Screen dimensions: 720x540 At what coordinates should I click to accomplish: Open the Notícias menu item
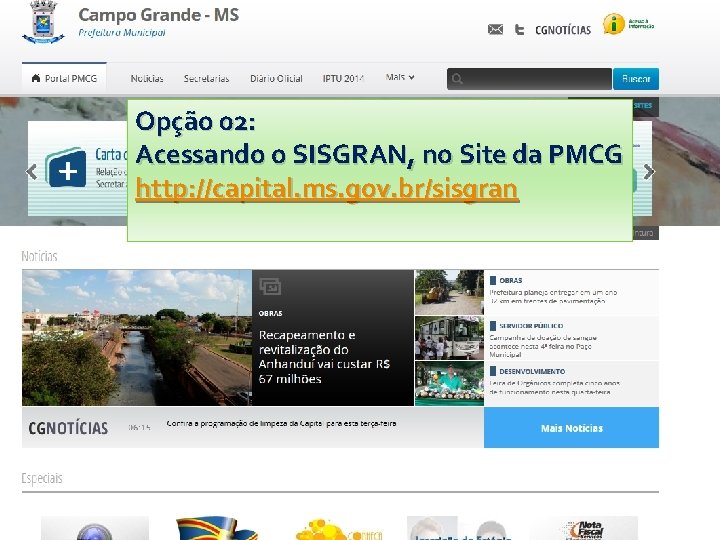147,79
